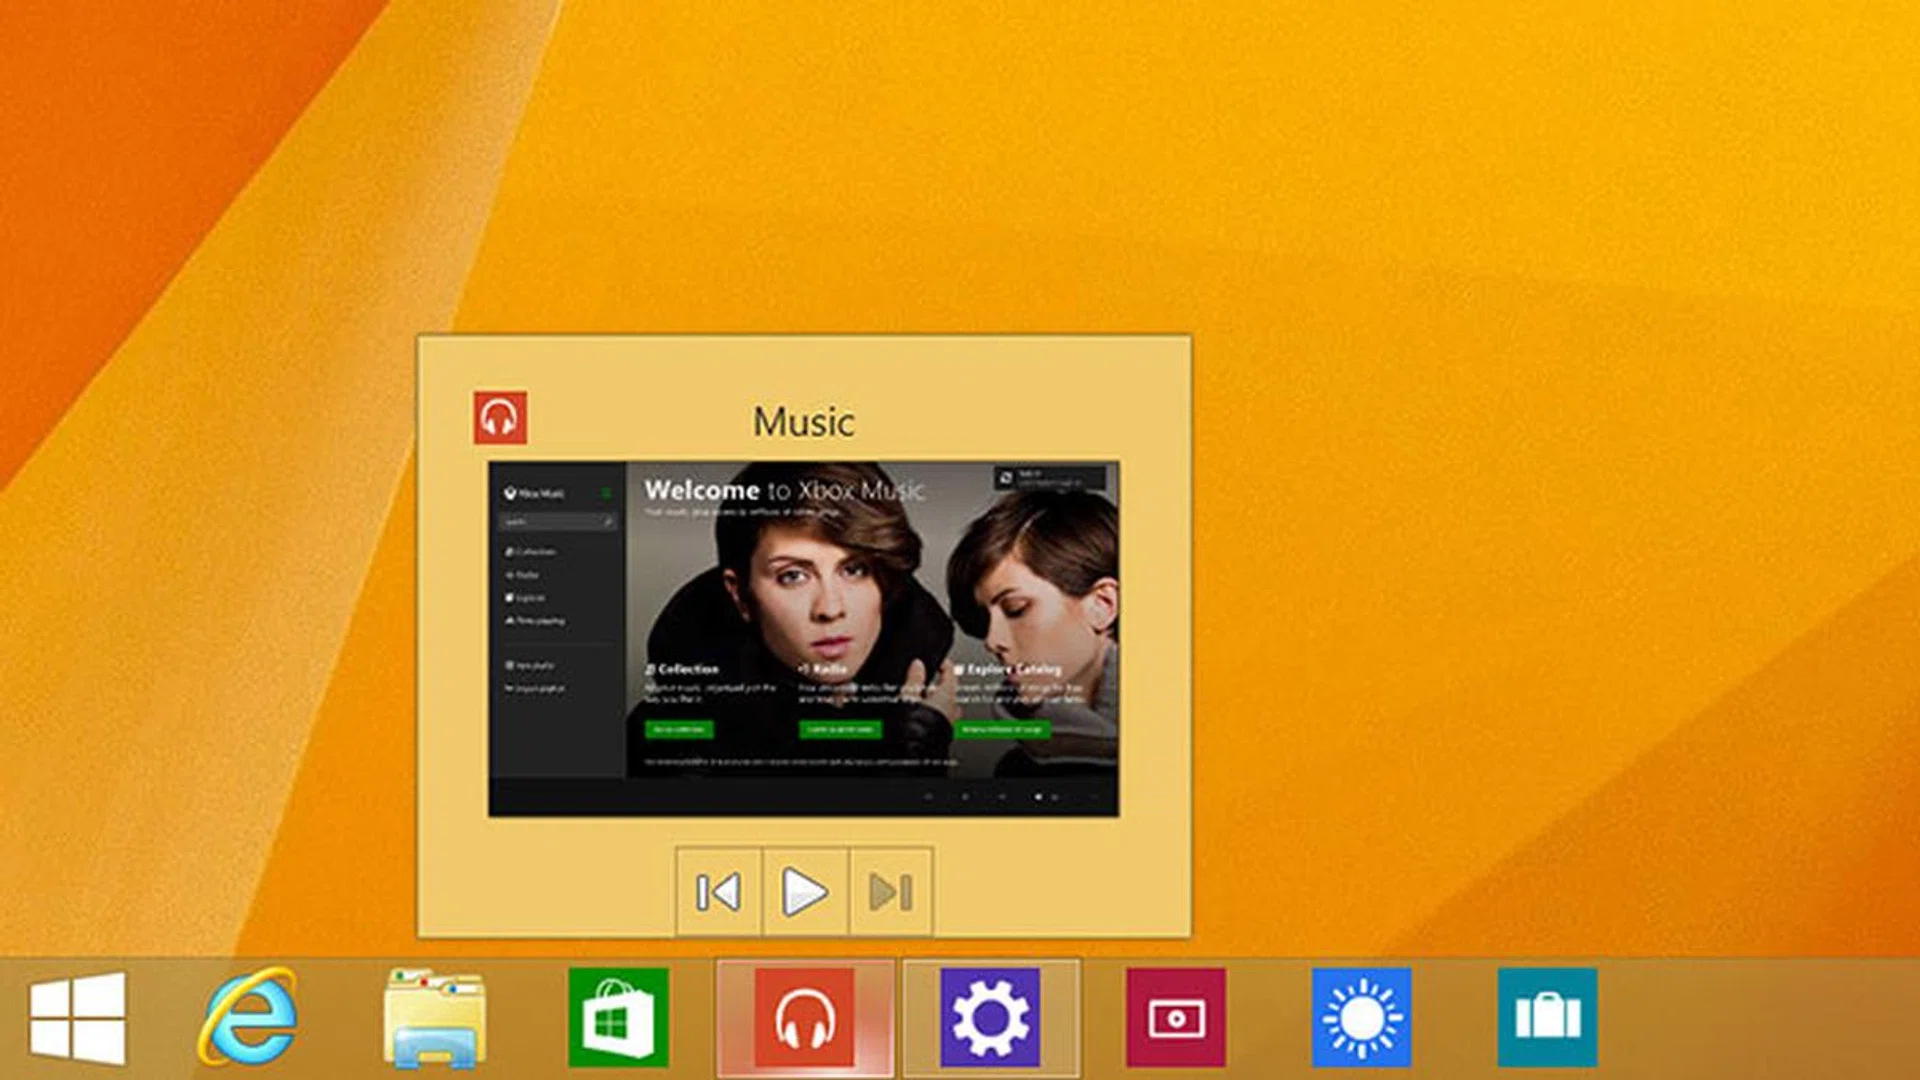Select Radio in the sidebar
Viewport: 1920px width, 1080px height.
(x=526, y=574)
